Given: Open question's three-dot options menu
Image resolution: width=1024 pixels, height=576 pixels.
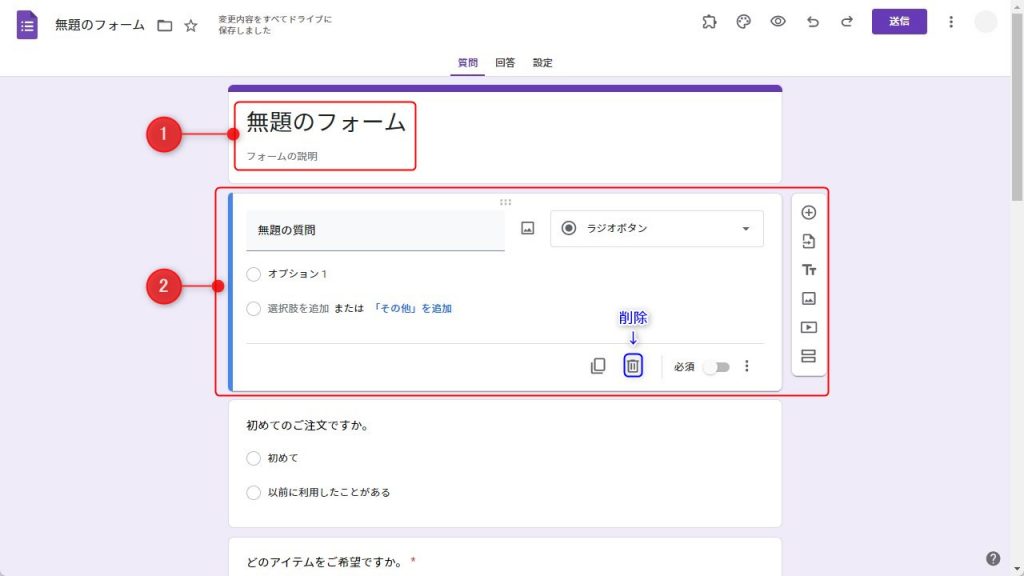Looking at the screenshot, I should [x=746, y=366].
